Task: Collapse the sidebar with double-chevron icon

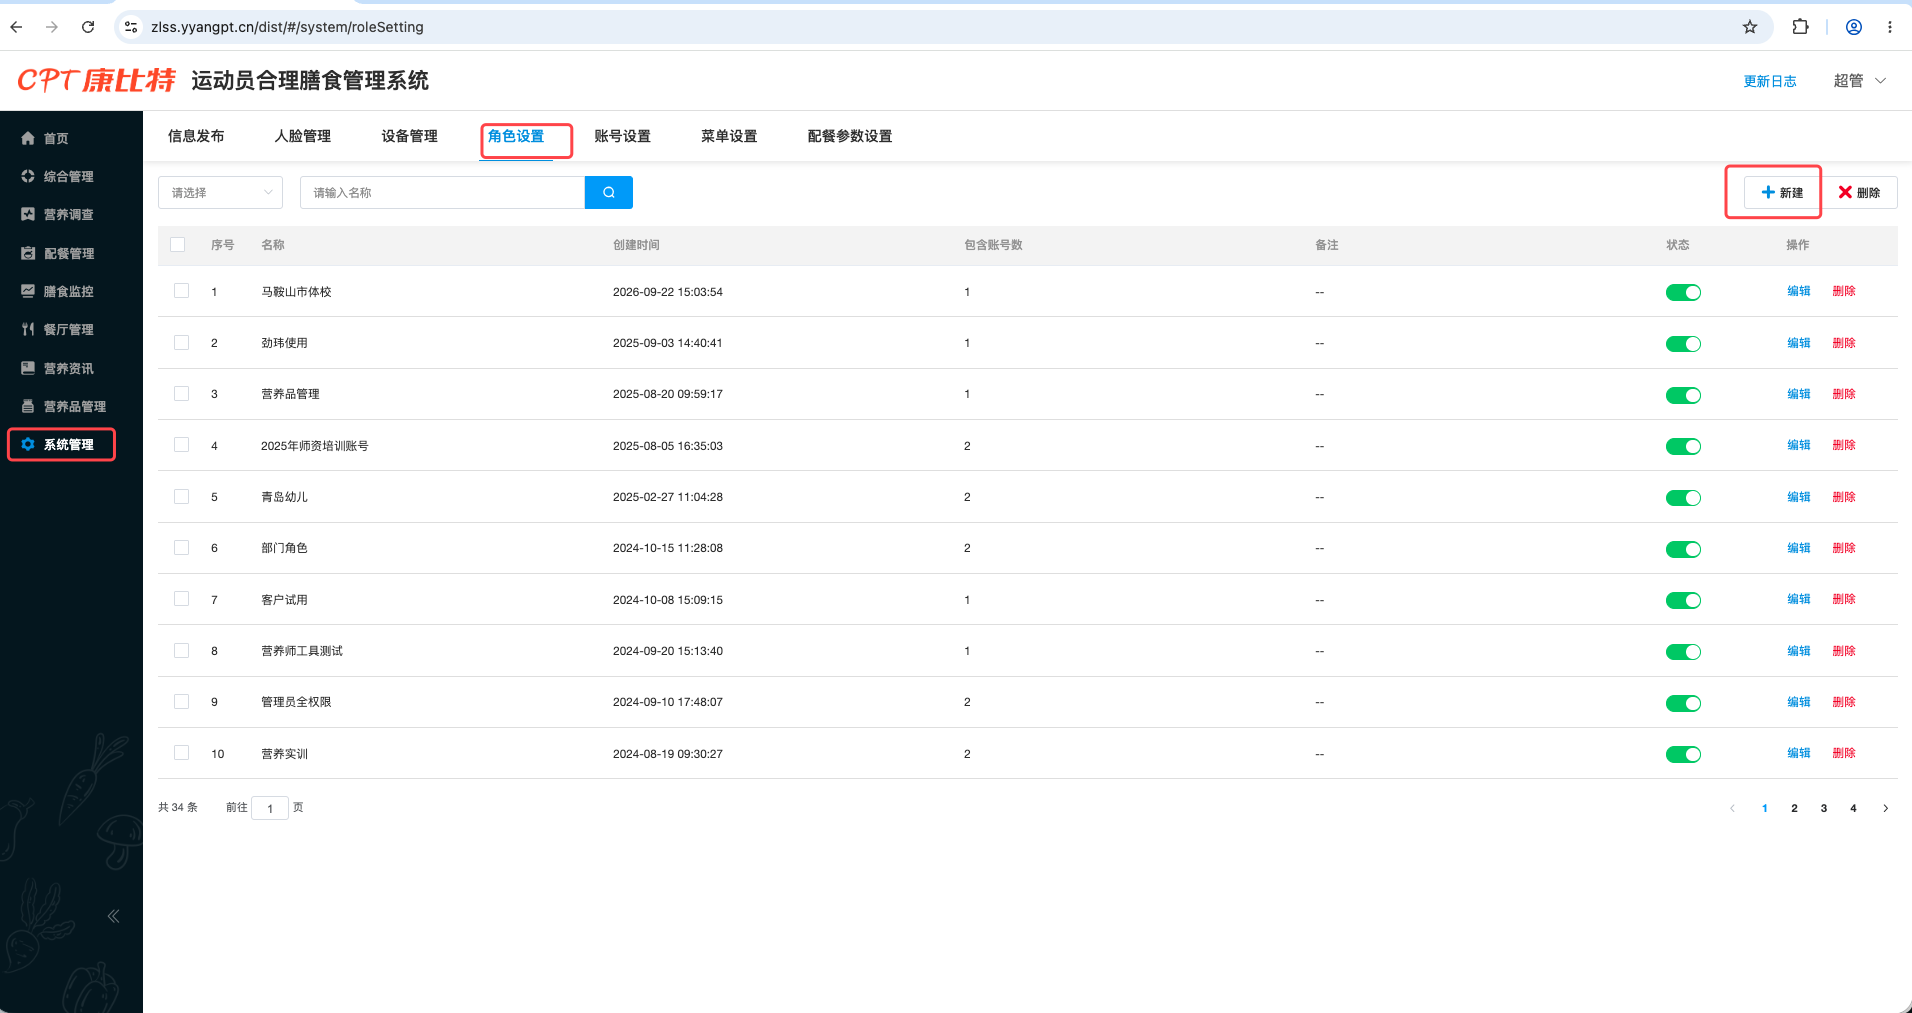Action: coord(114,916)
